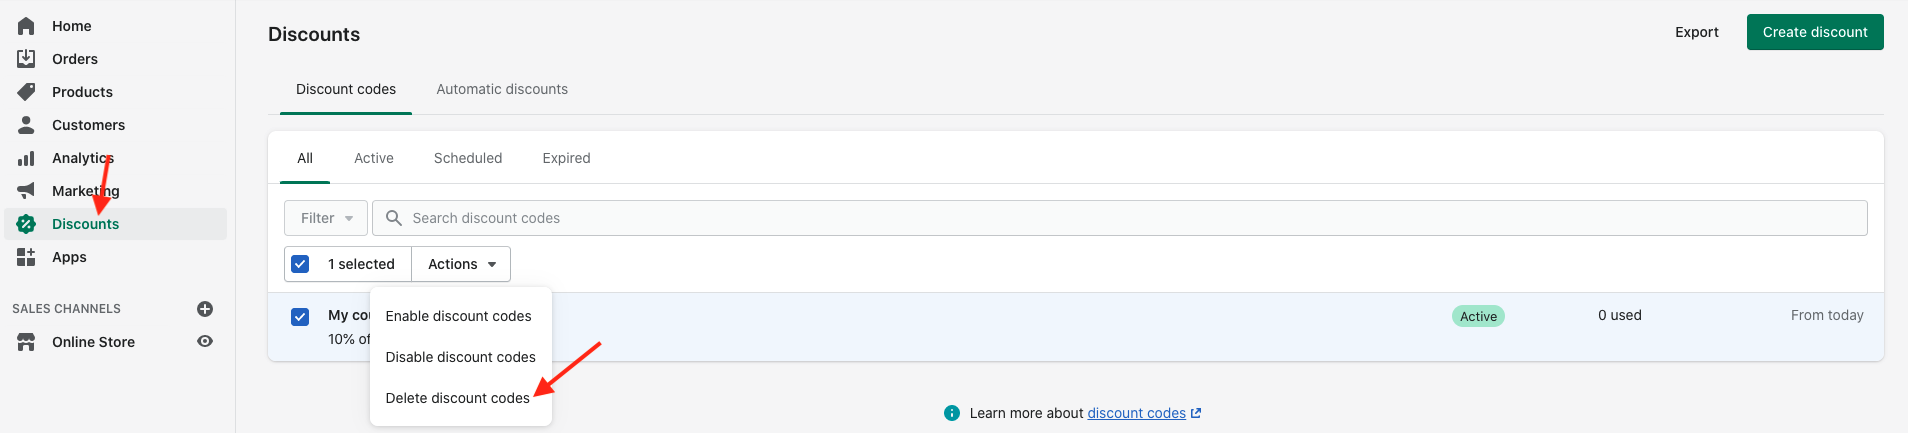Click the Online Store storefront icon
1908x433 pixels.
tap(26, 342)
